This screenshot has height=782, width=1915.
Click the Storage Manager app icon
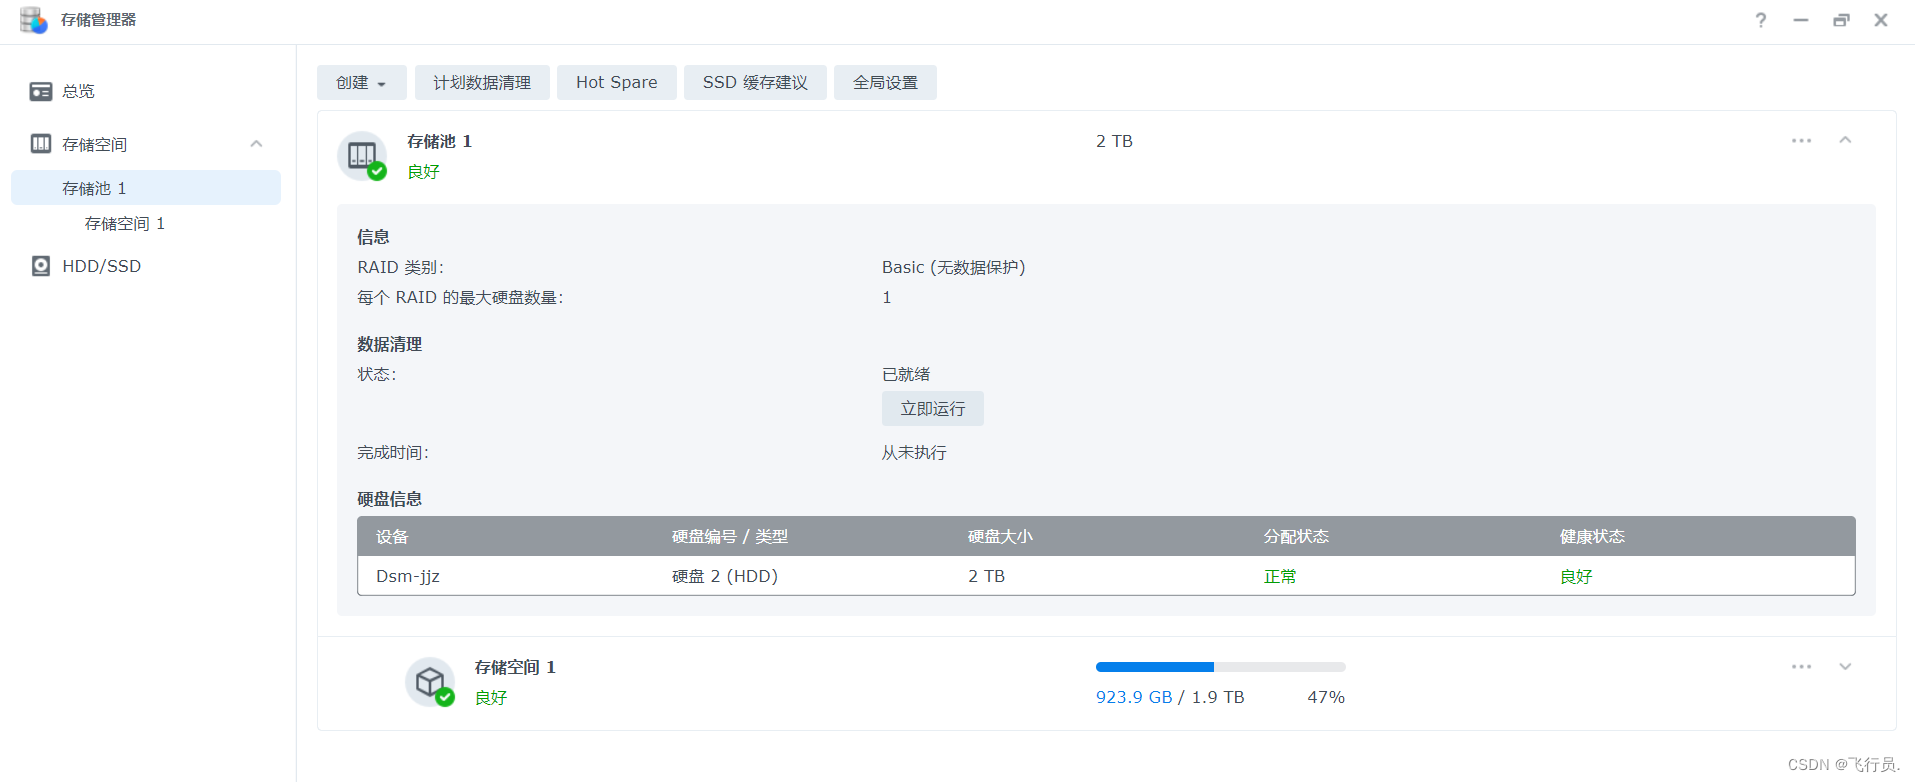coord(33,20)
